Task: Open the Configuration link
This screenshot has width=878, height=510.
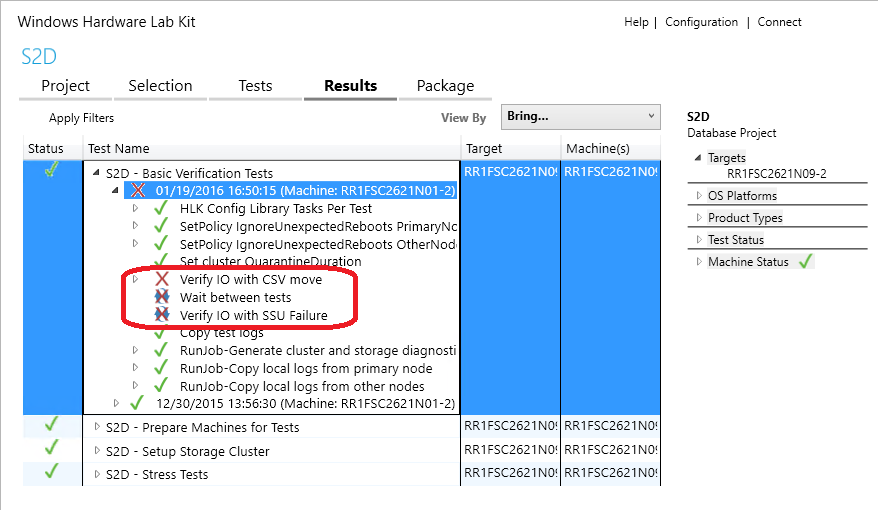Action: tap(701, 22)
